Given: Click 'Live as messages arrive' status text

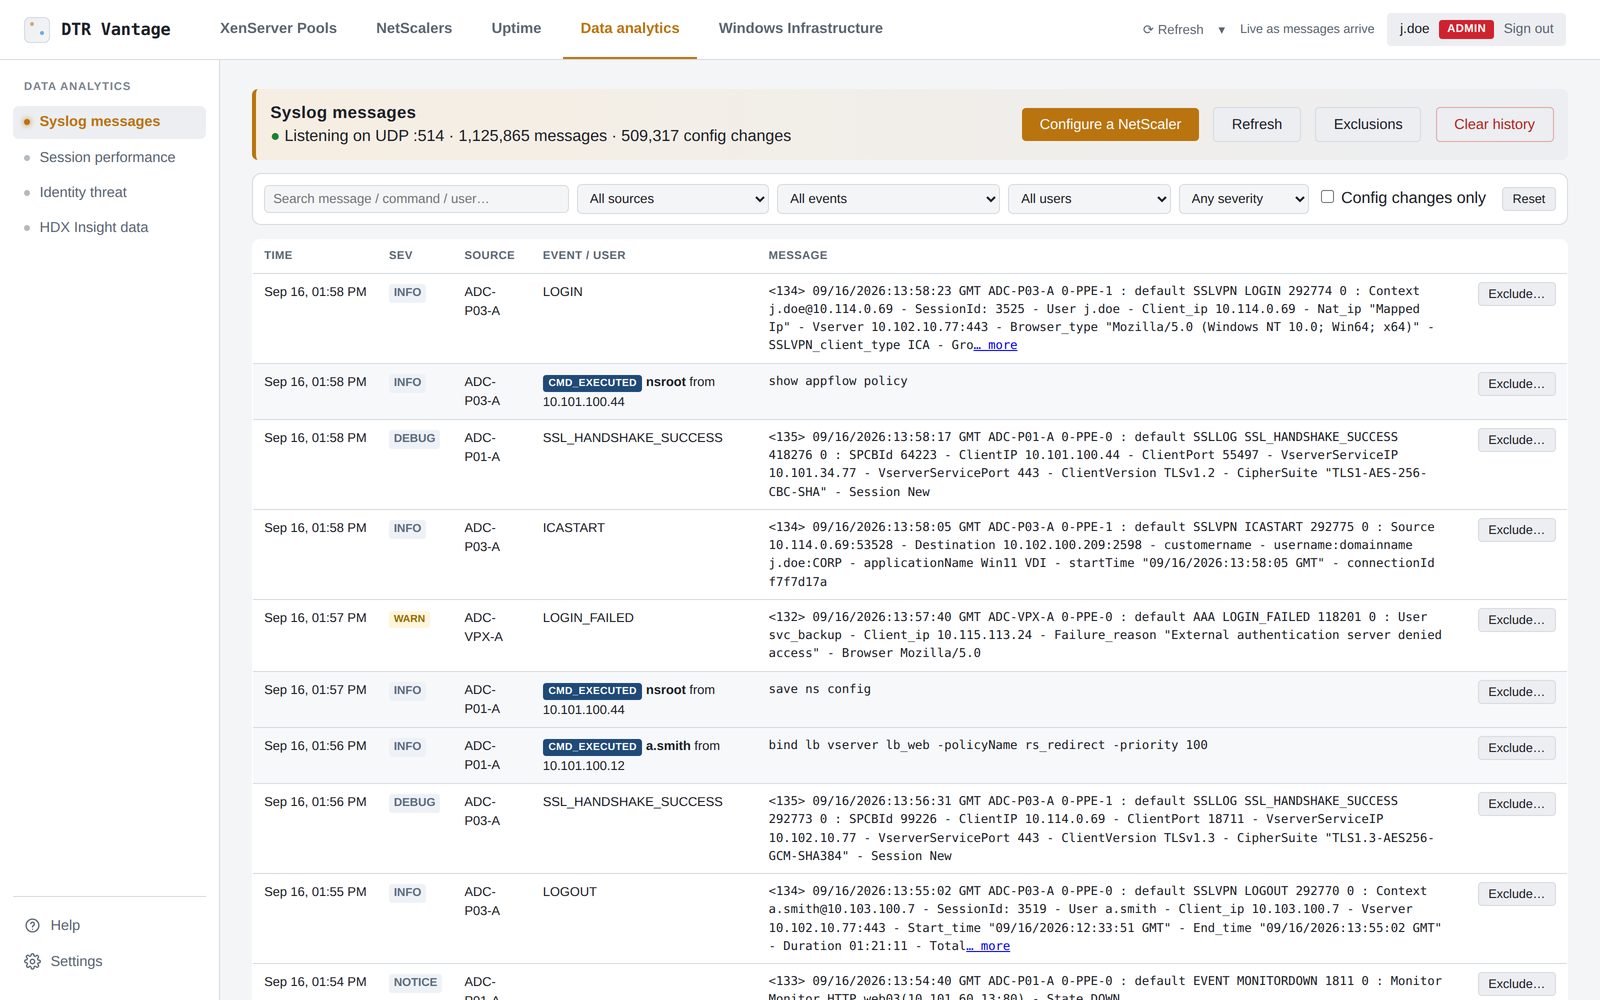Looking at the screenshot, I should tap(1307, 29).
